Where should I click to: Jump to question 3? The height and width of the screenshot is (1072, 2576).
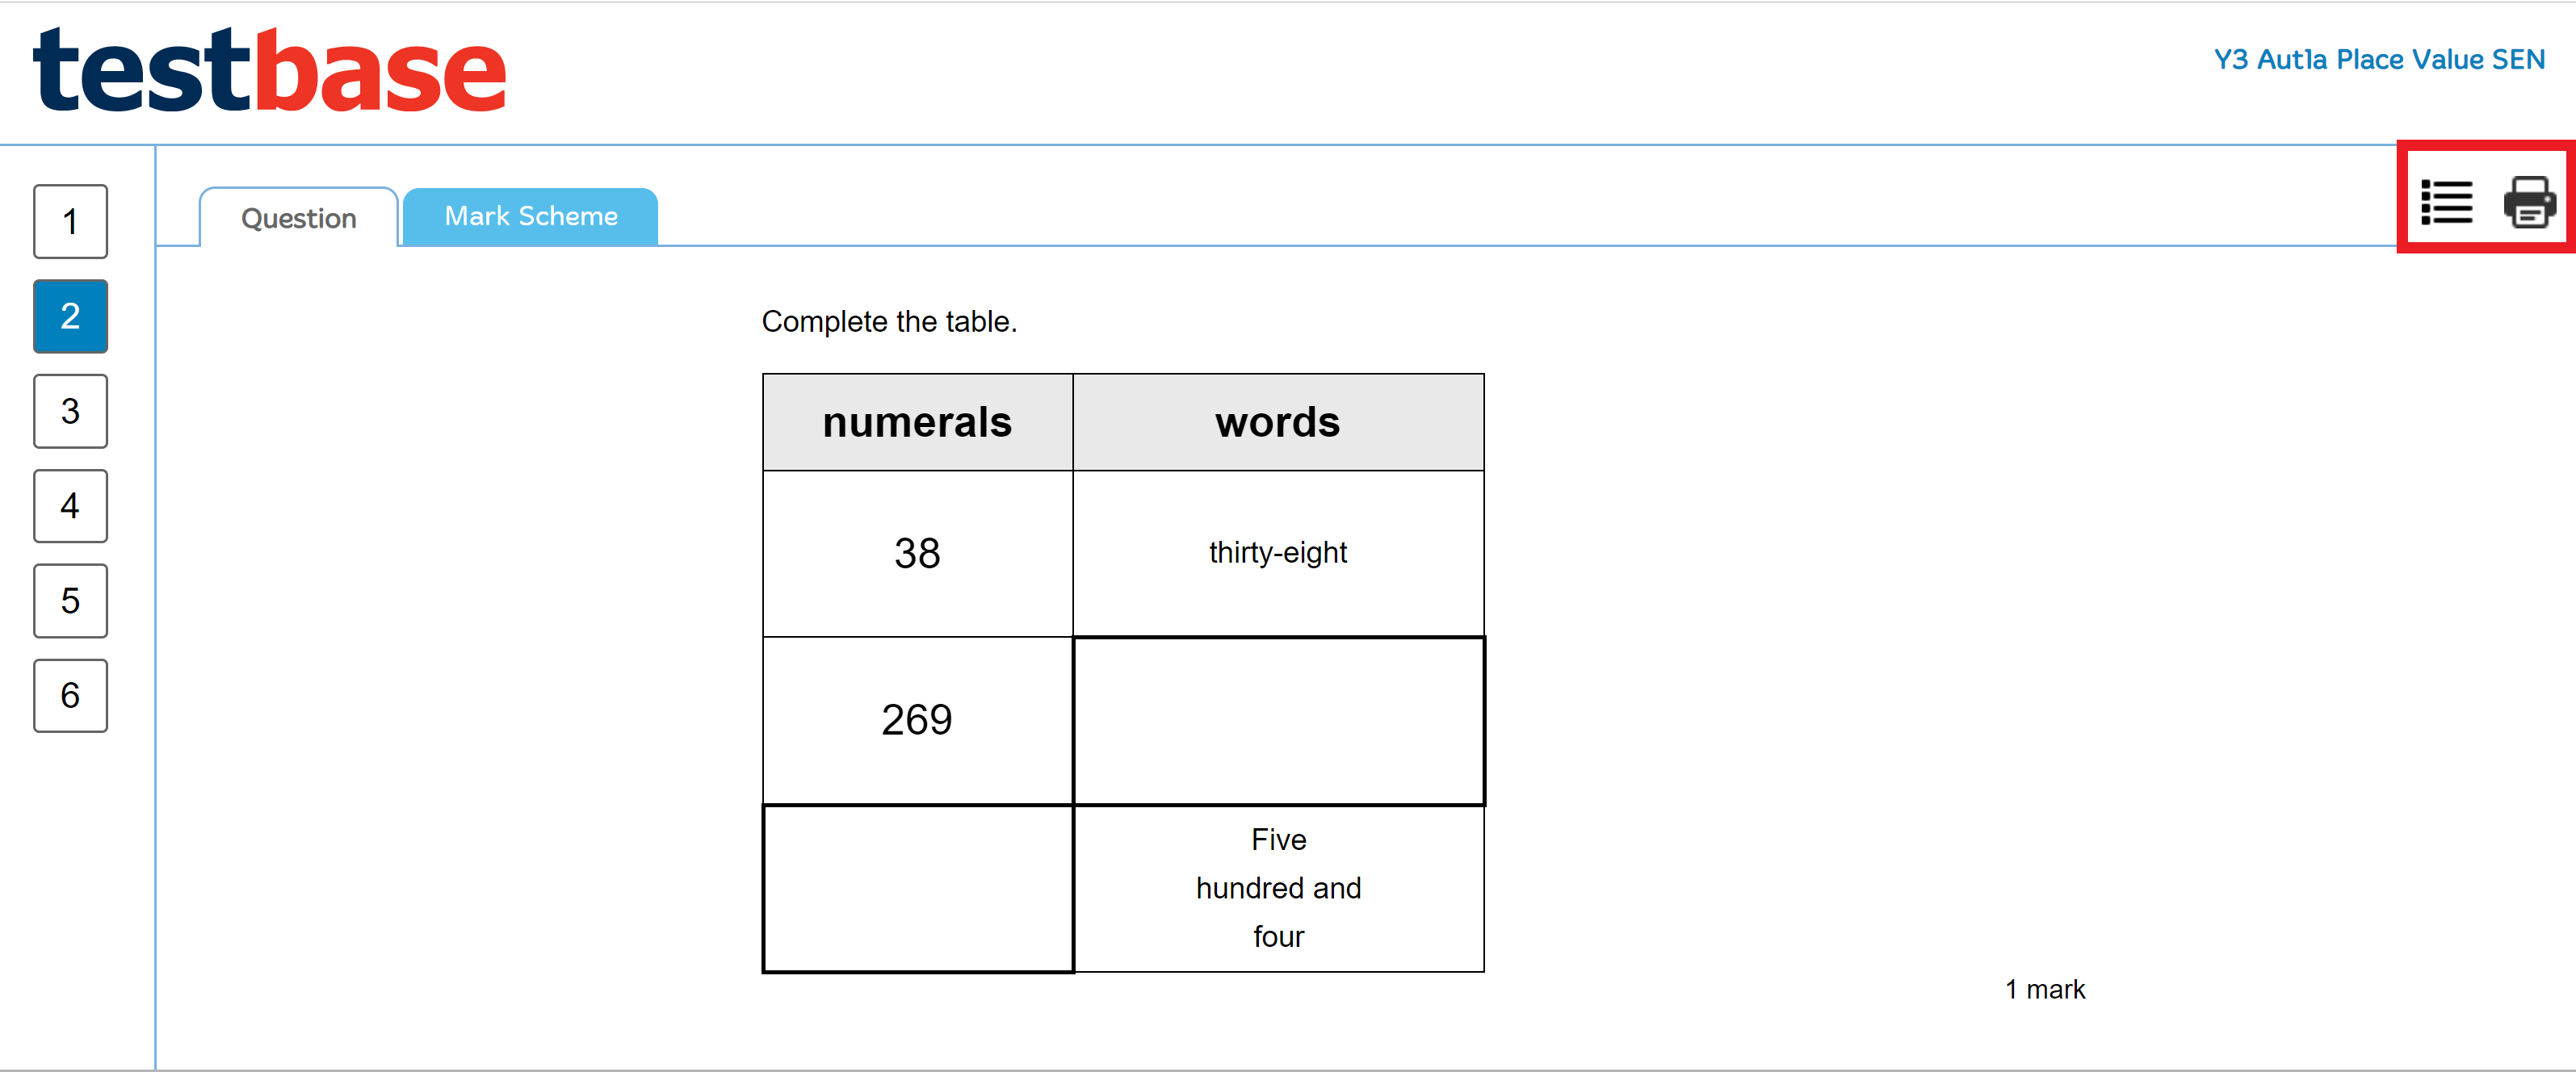tap(70, 411)
